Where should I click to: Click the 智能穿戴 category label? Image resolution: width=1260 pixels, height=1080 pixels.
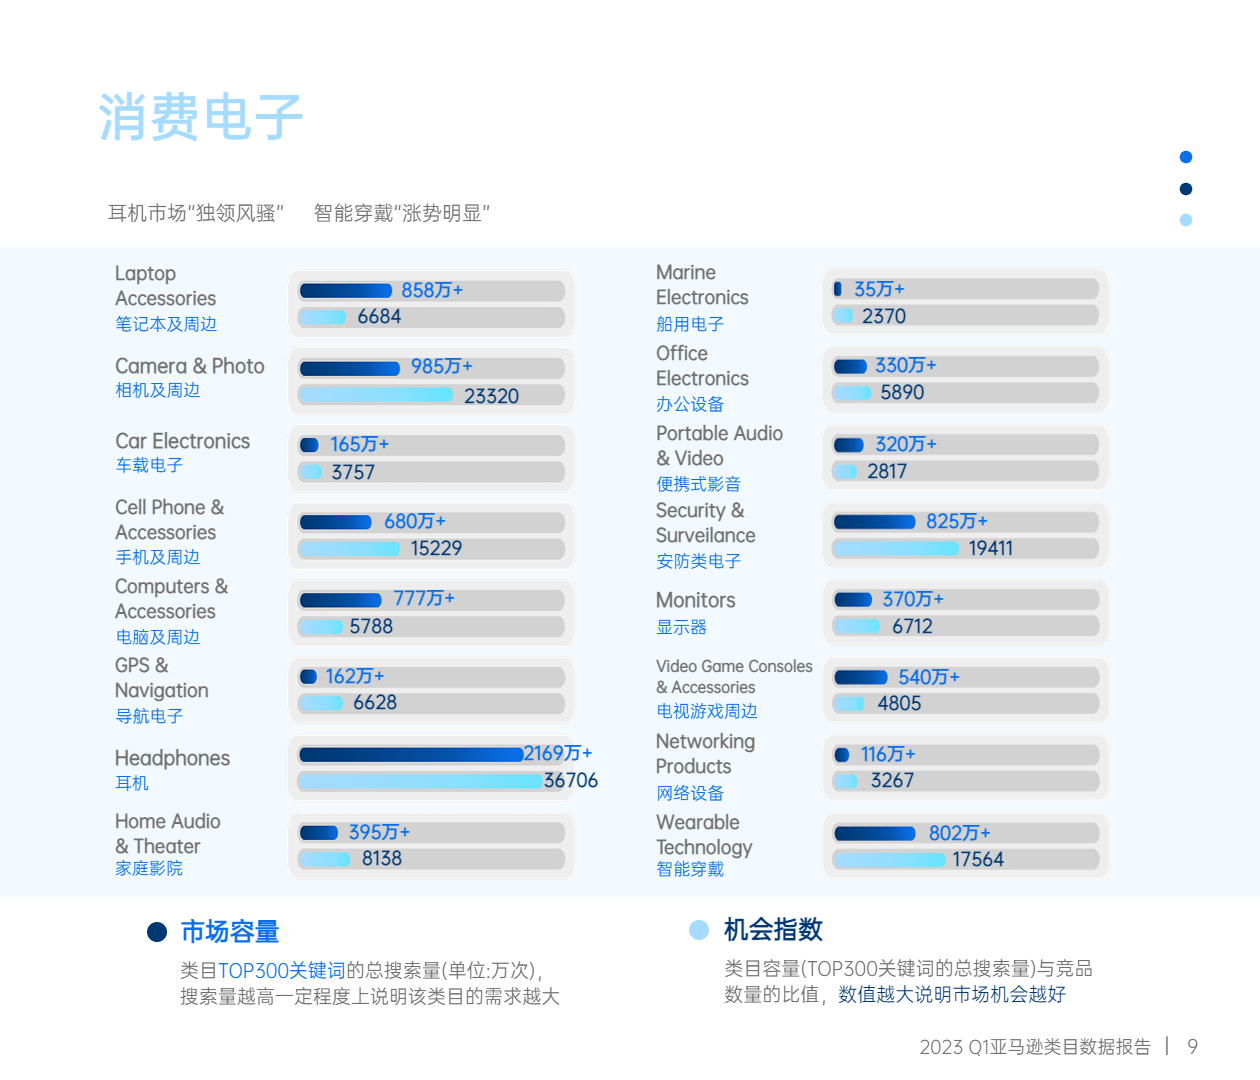(690, 869)
